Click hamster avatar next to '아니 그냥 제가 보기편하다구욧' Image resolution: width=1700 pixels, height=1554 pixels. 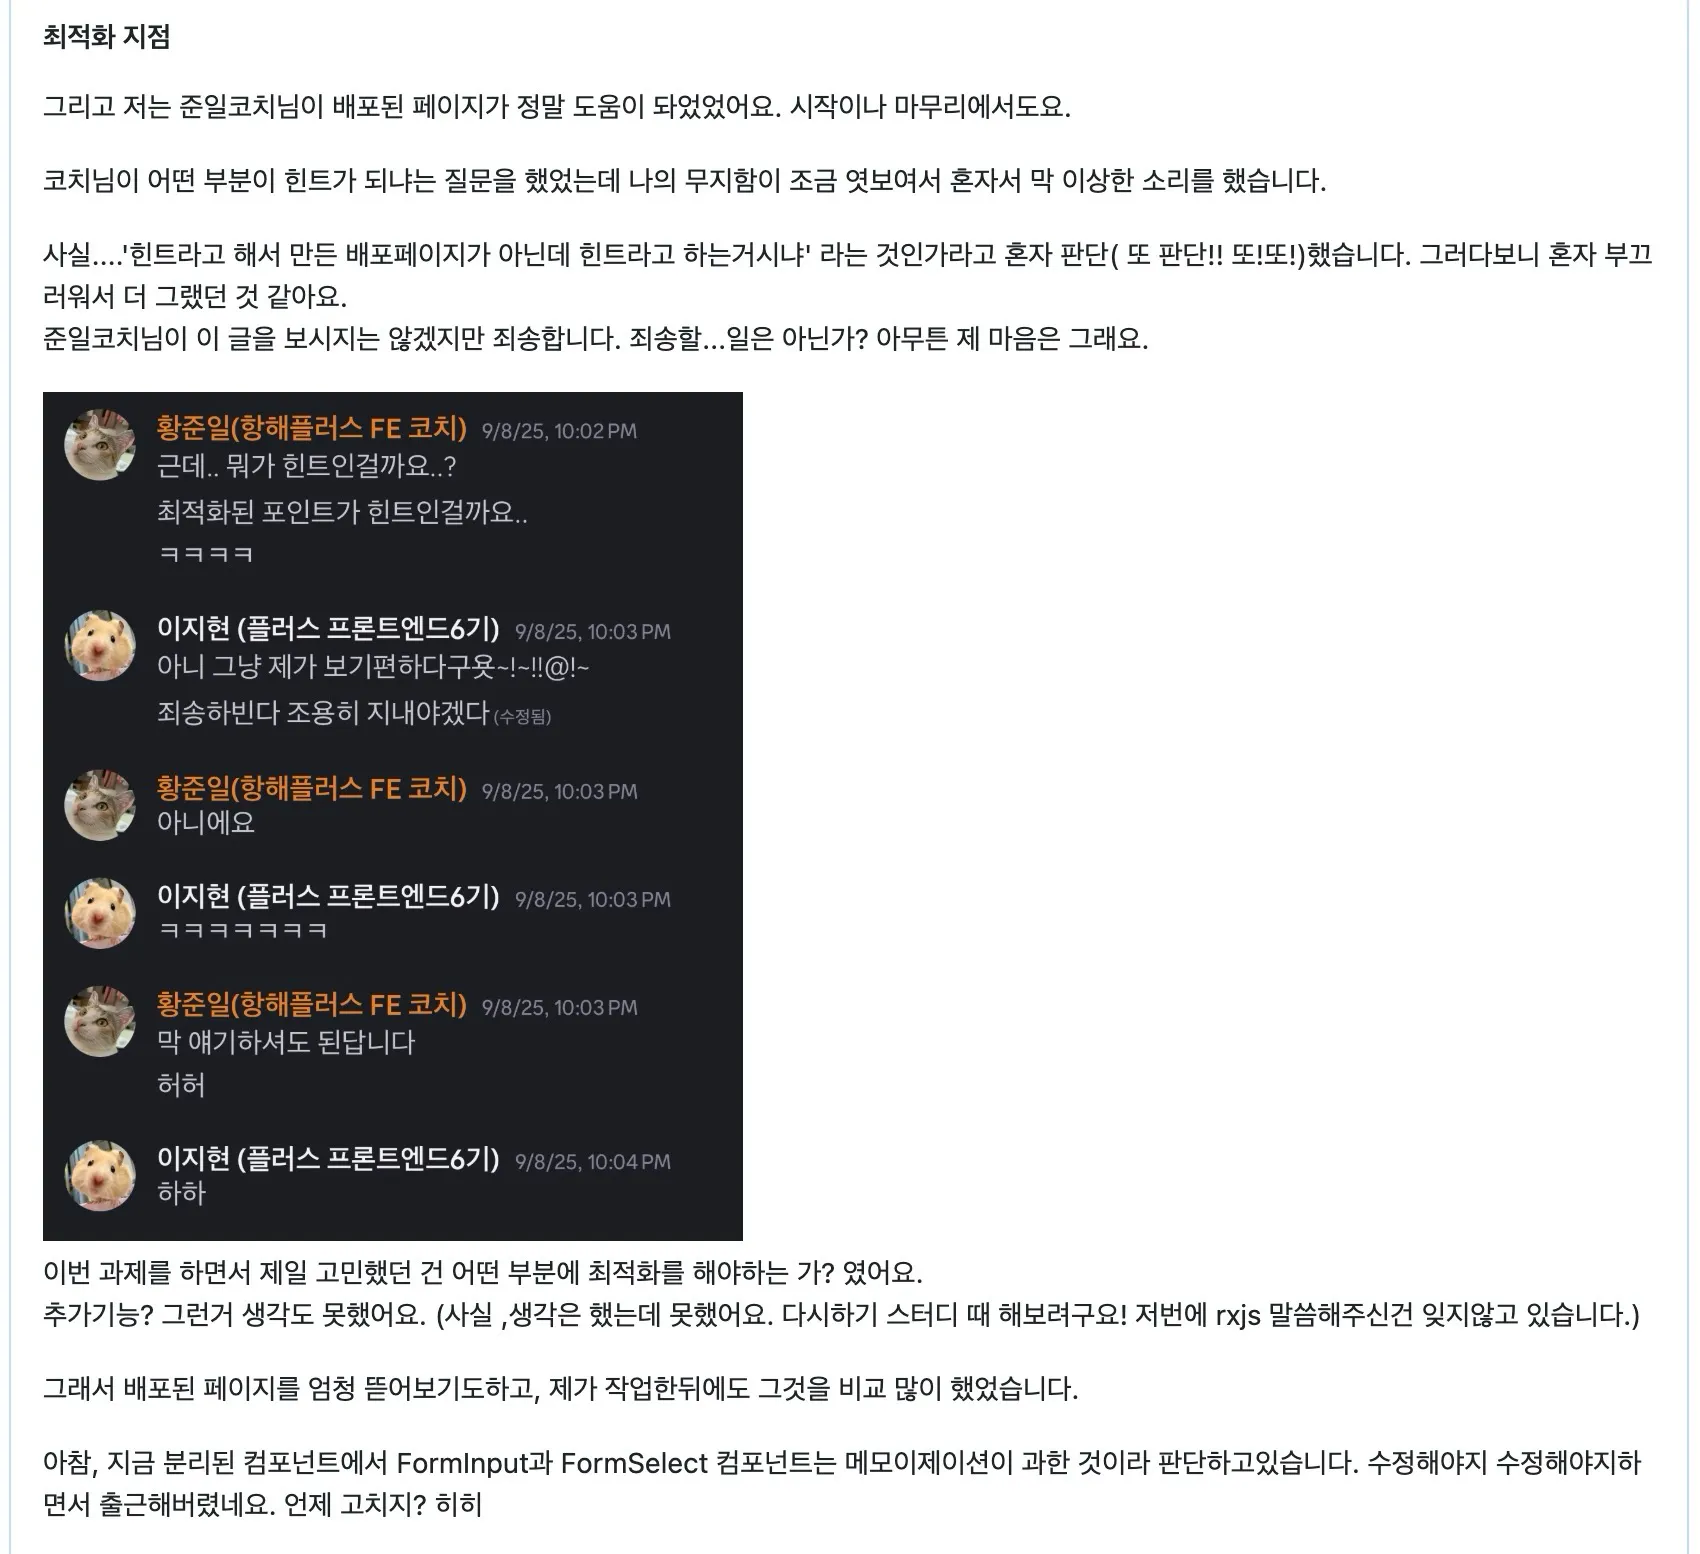click(100, 646)
